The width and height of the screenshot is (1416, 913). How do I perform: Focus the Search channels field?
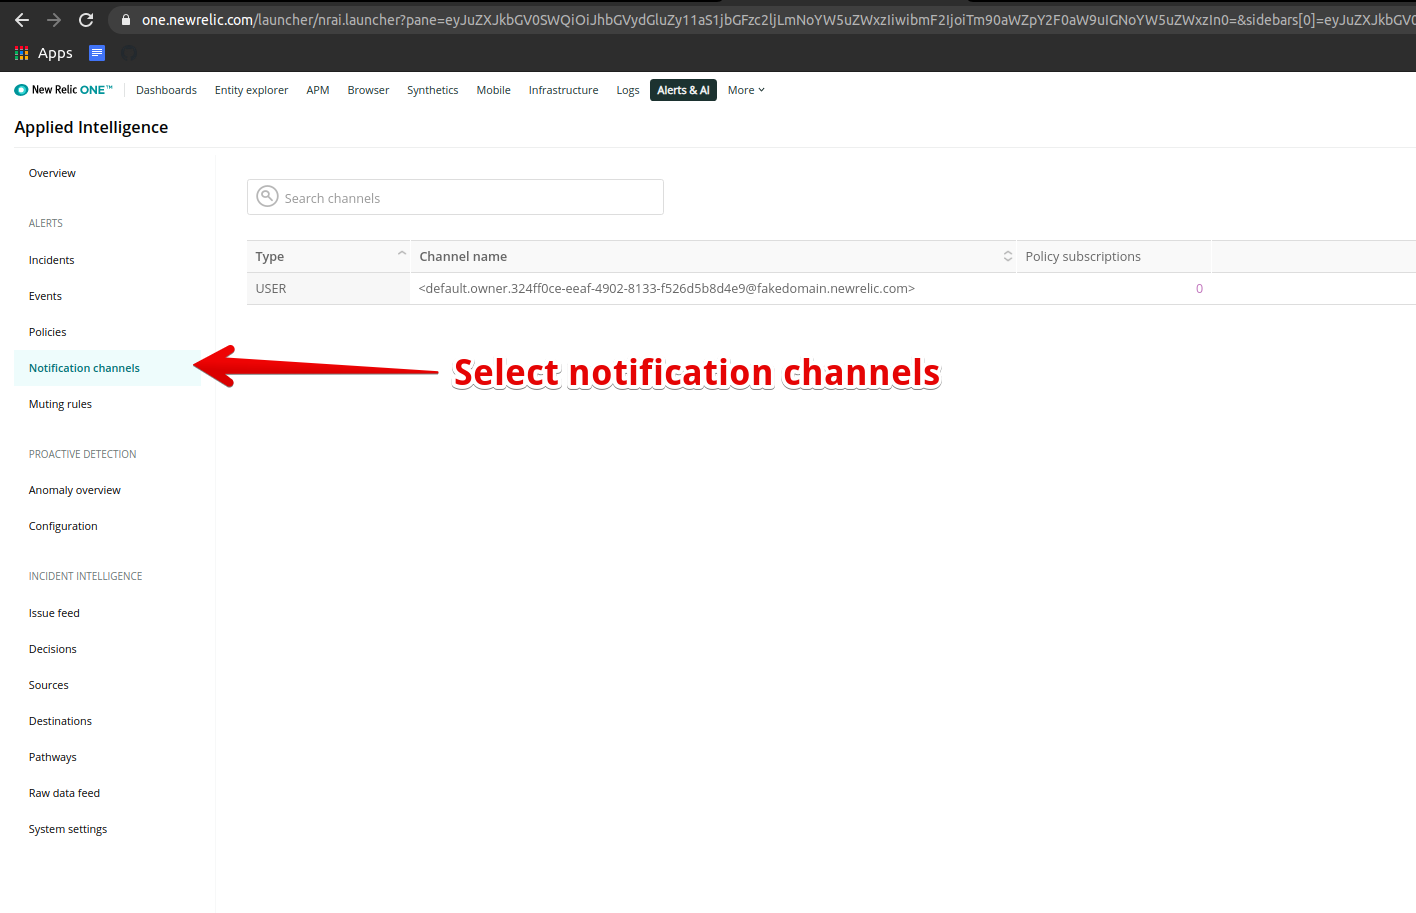pos(455,197)
